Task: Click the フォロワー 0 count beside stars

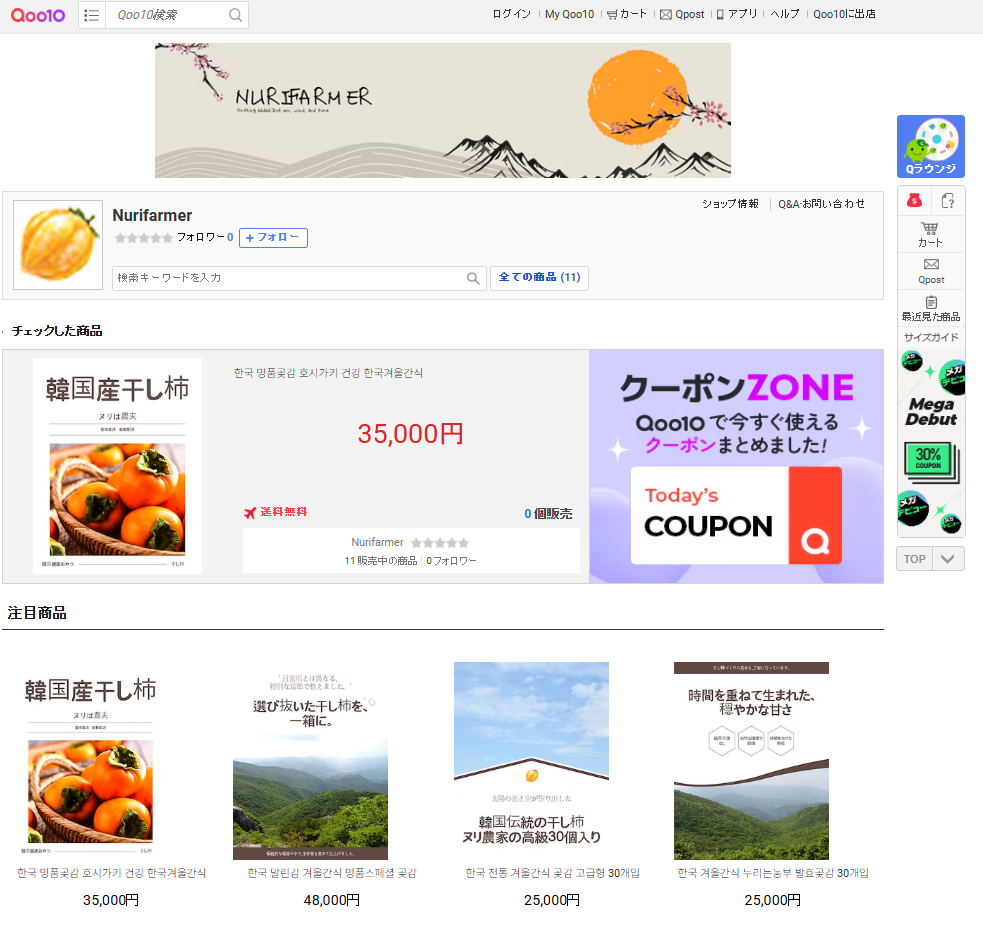Action: point(205,237)
